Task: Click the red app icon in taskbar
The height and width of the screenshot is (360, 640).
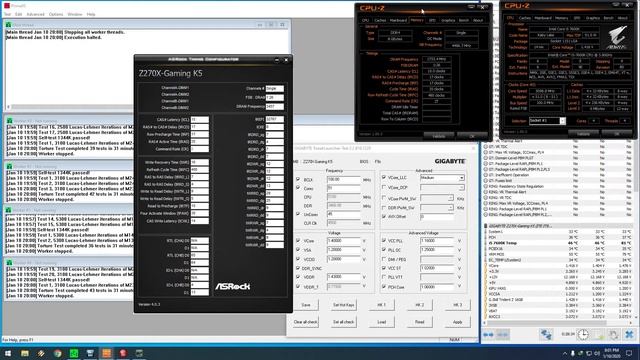Action: tap(123, 353)
